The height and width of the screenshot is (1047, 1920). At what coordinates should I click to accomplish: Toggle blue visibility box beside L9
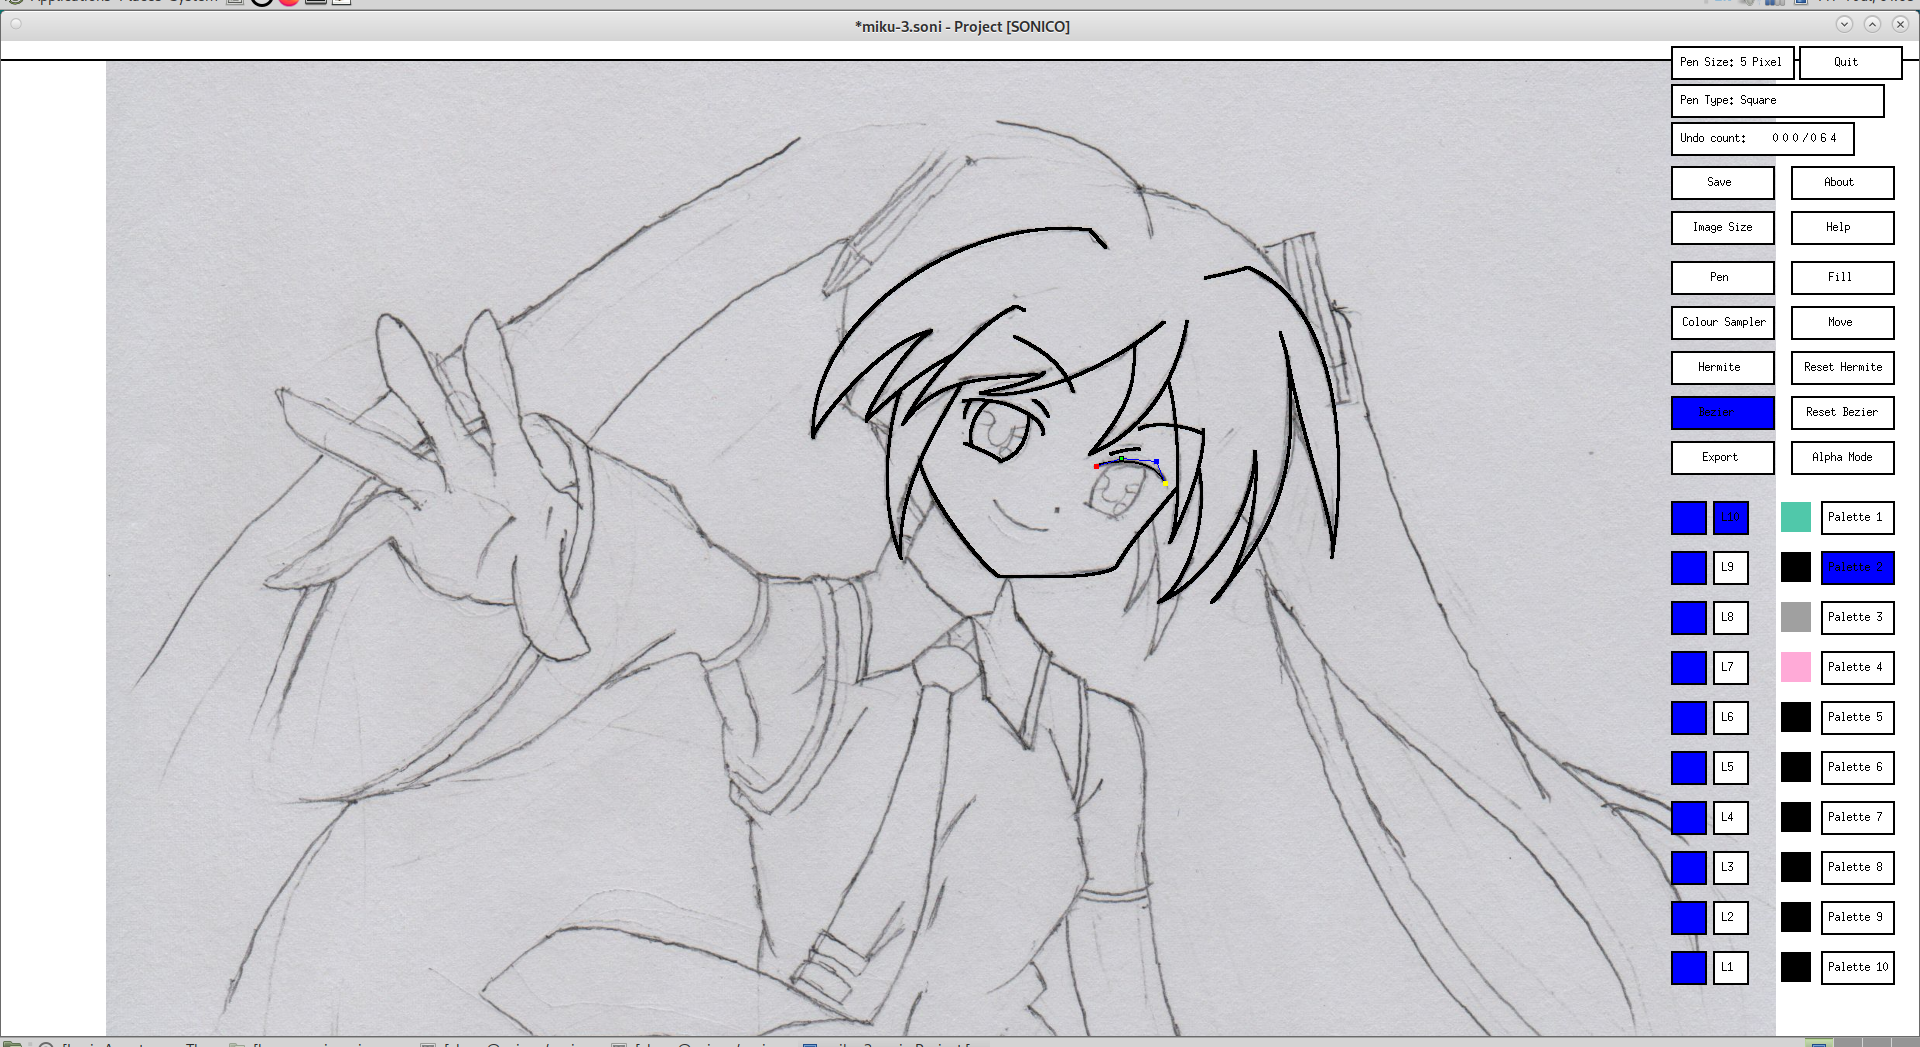[1689, 567]
